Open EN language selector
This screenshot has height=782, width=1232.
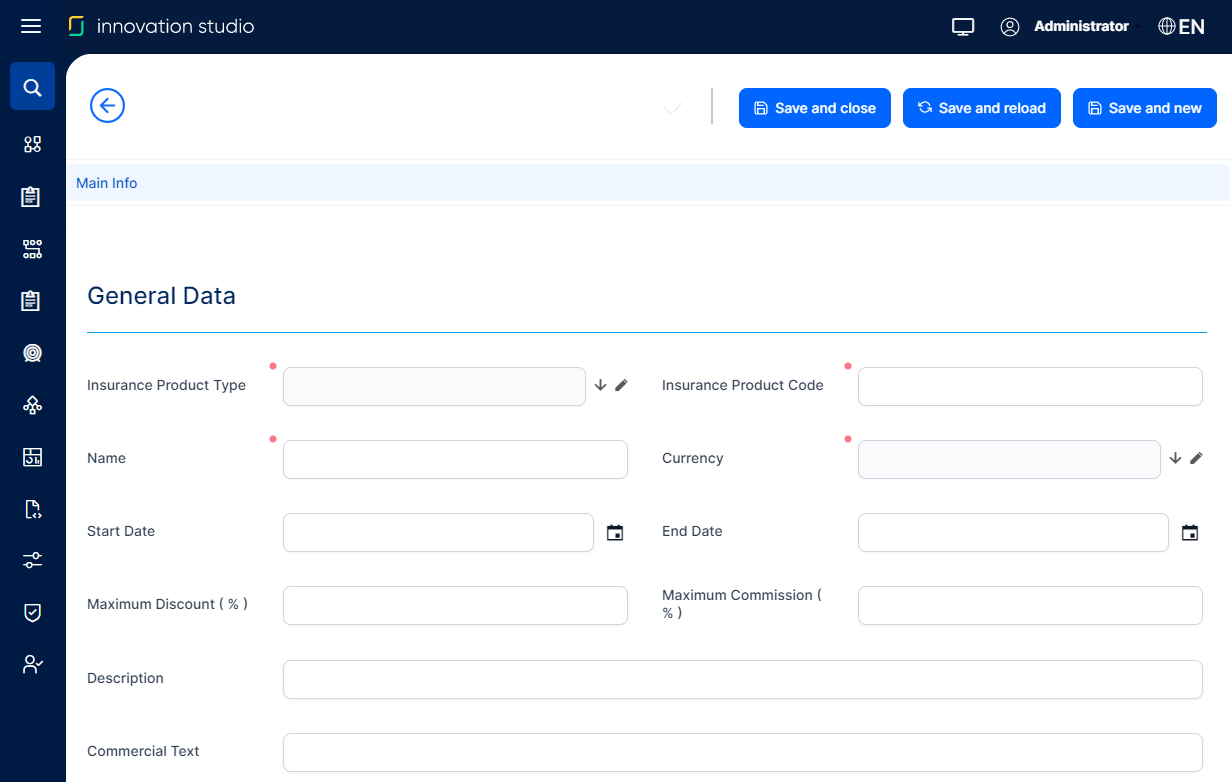click(1181, 27)
